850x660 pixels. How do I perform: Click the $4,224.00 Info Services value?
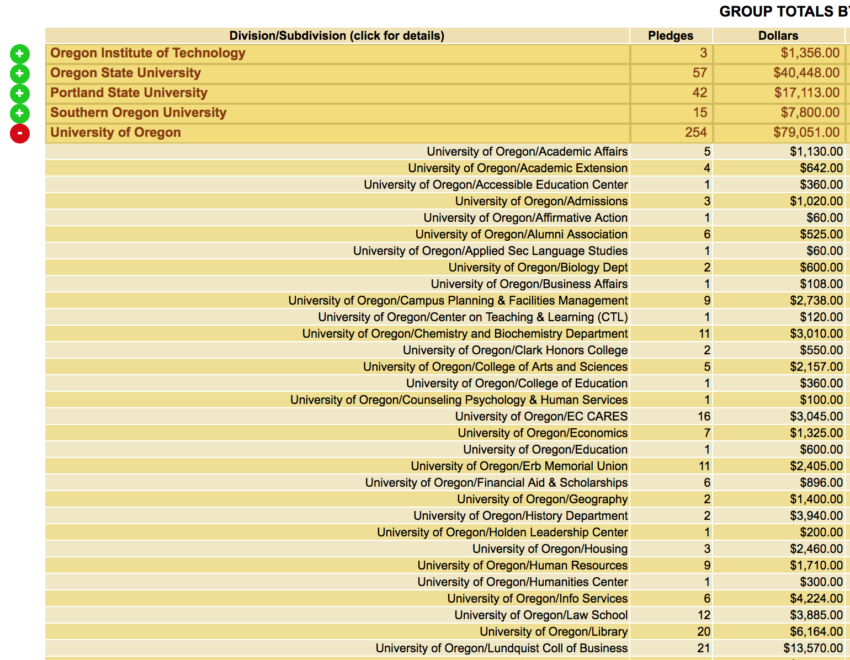[816, 598]
